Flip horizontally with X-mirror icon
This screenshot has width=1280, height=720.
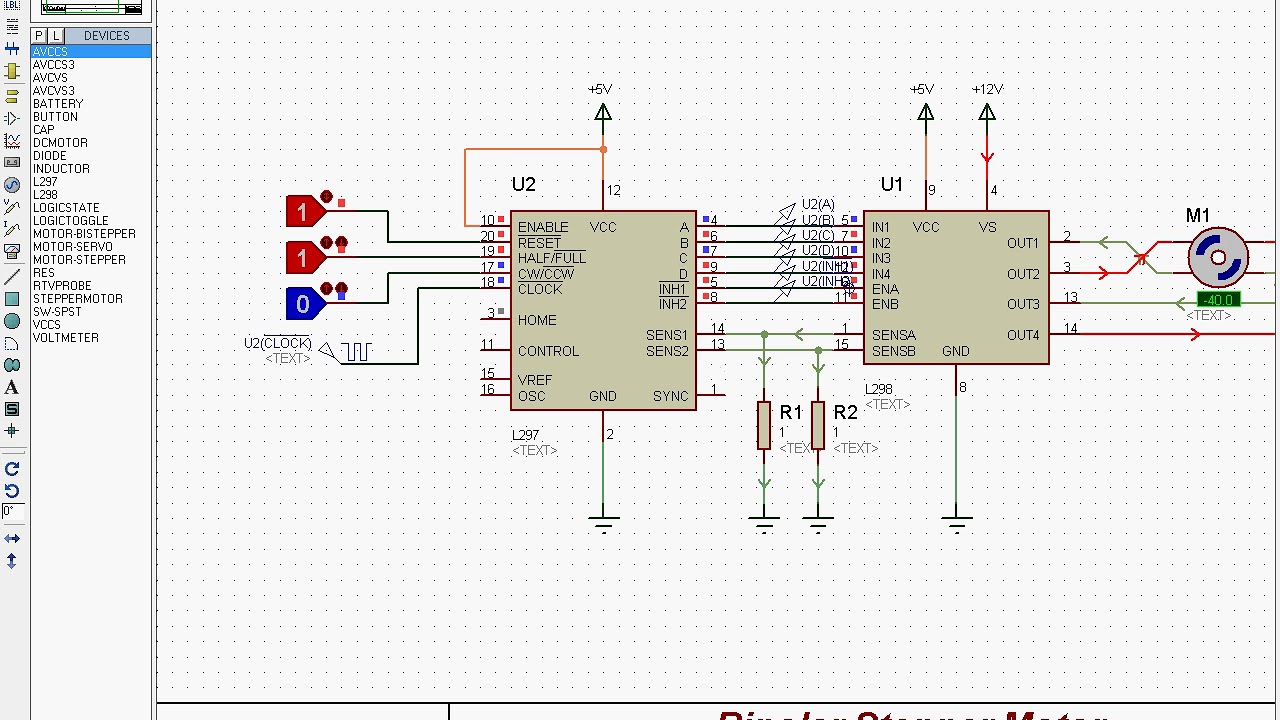(12, 539)
